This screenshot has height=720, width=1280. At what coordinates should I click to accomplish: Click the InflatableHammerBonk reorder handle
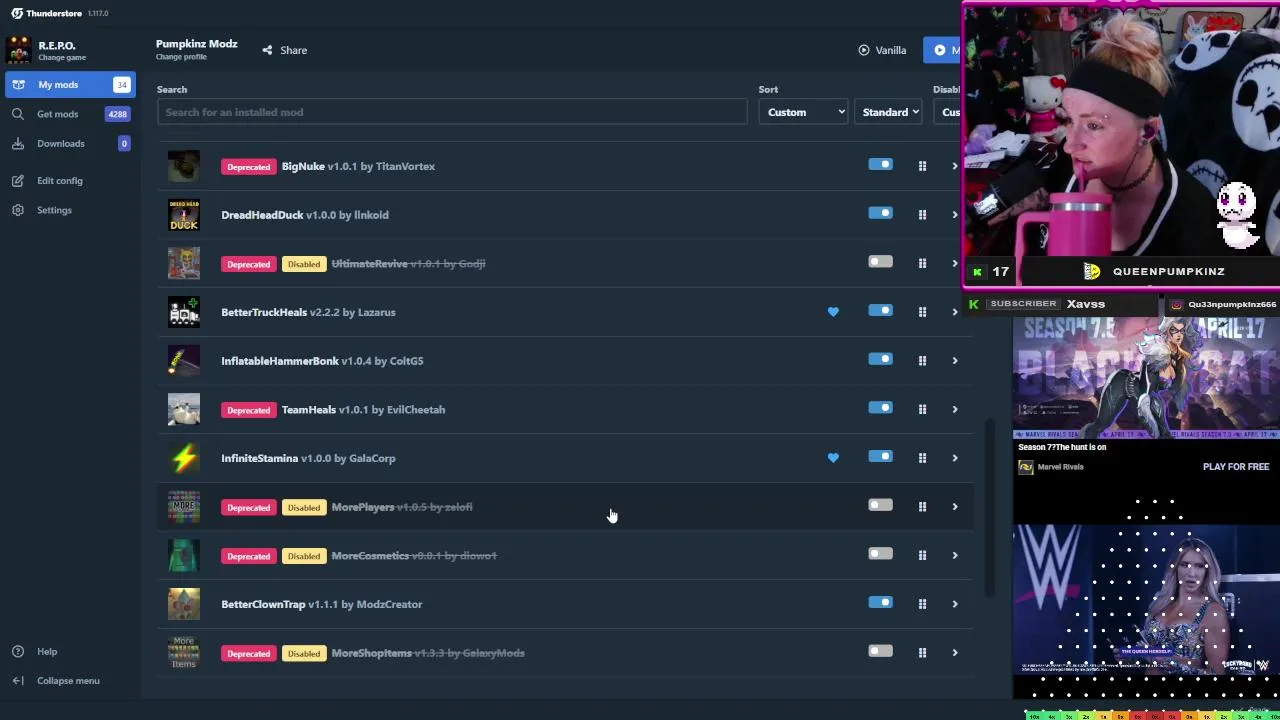click(x=922, y=360)
